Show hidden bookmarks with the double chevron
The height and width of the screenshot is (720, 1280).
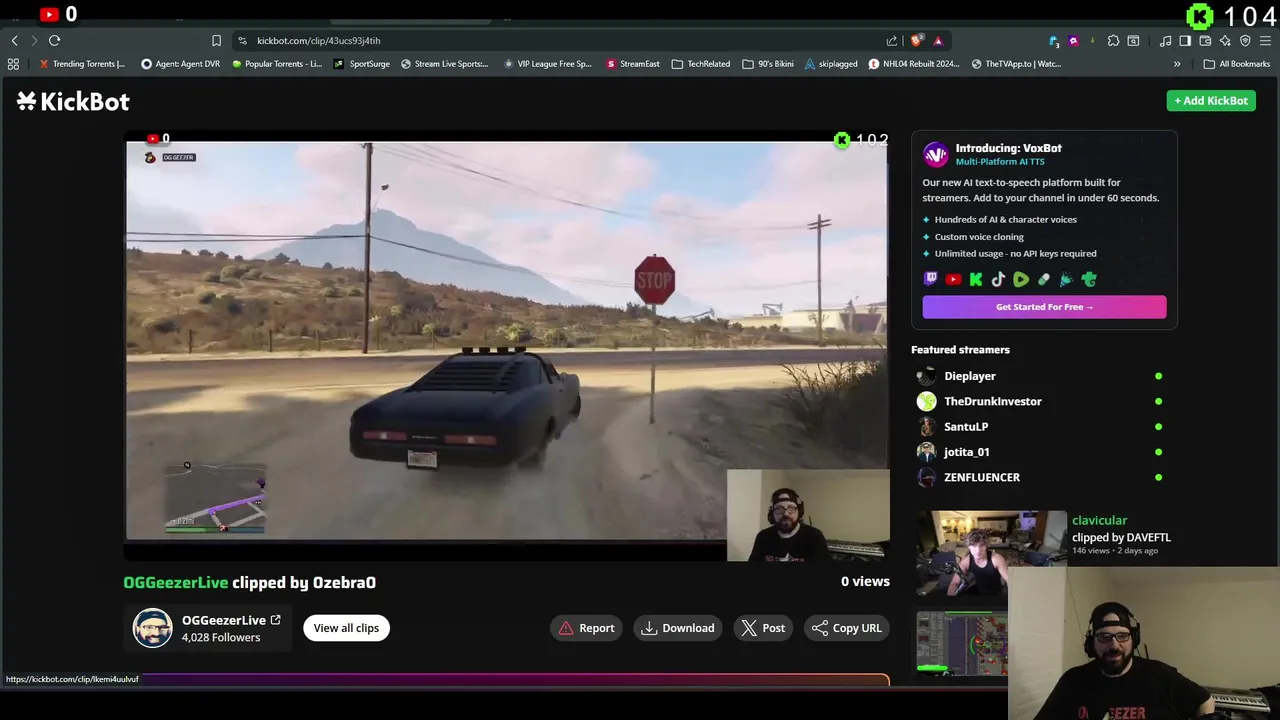[x=1177, y=64]
